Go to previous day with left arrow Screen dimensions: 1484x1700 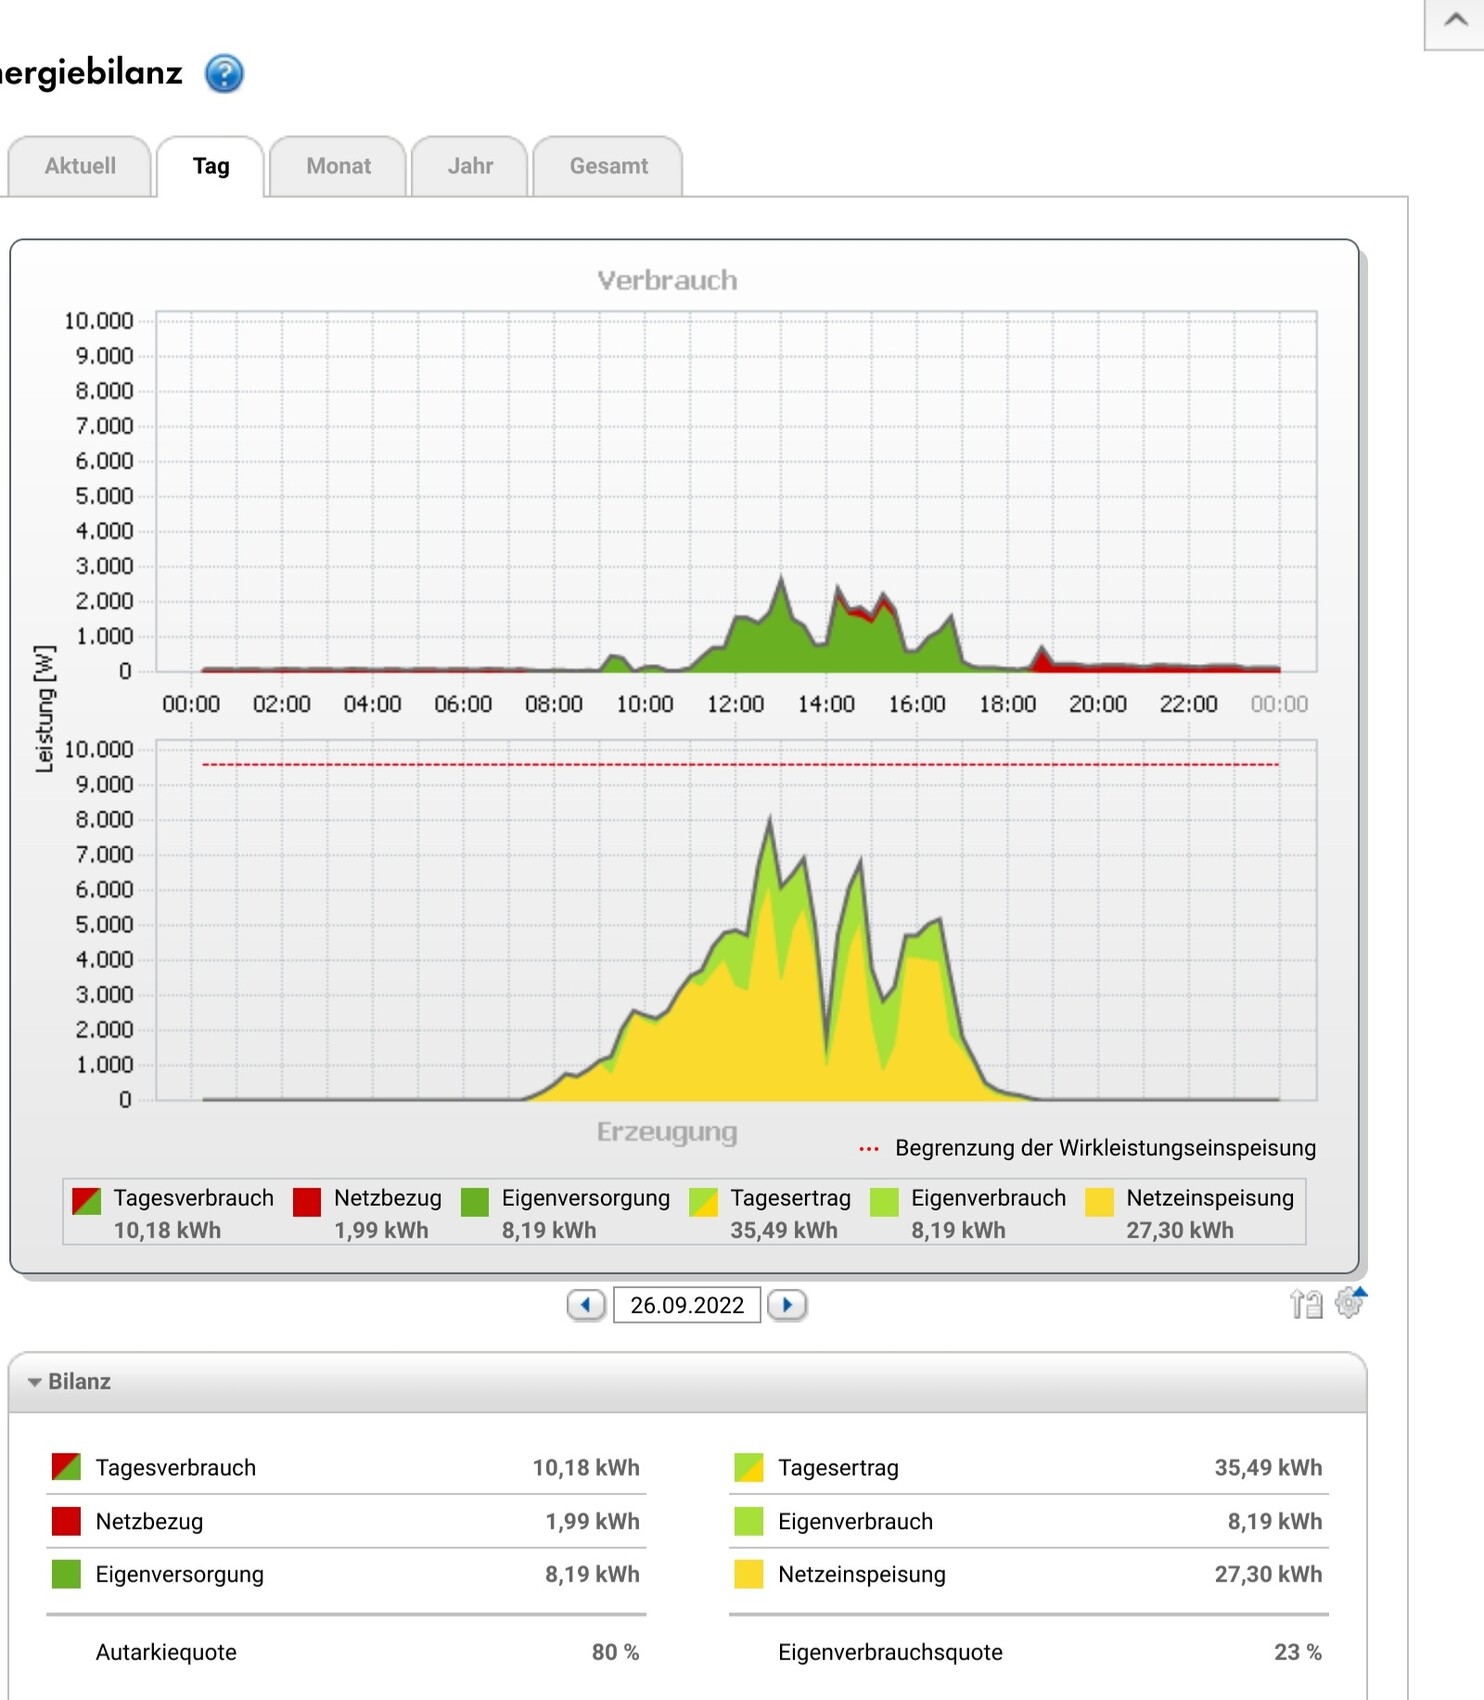[x=586, y=1305]
